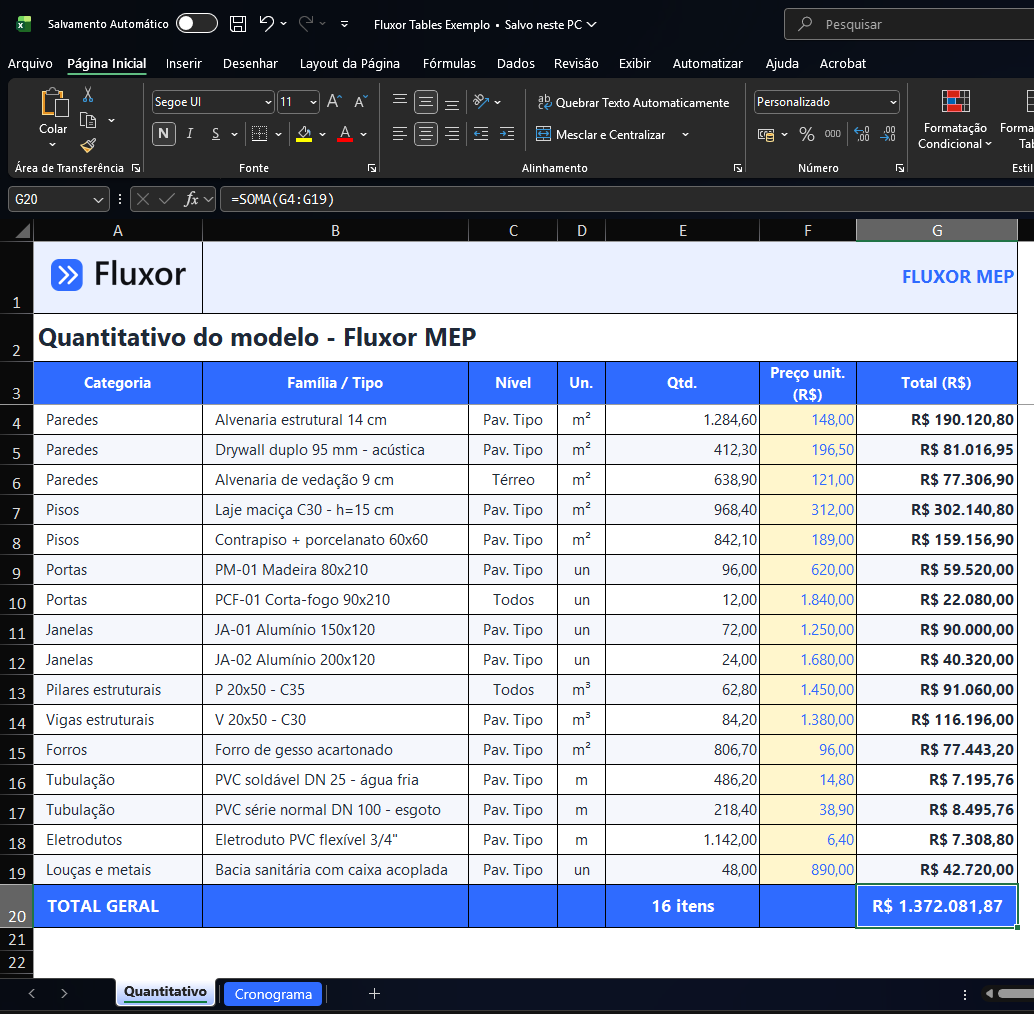Open the Customize Quick Access Toolbar dropdown
Image resolution: width=1034 pixels, height=1014 pixels.
click(344, 24)
